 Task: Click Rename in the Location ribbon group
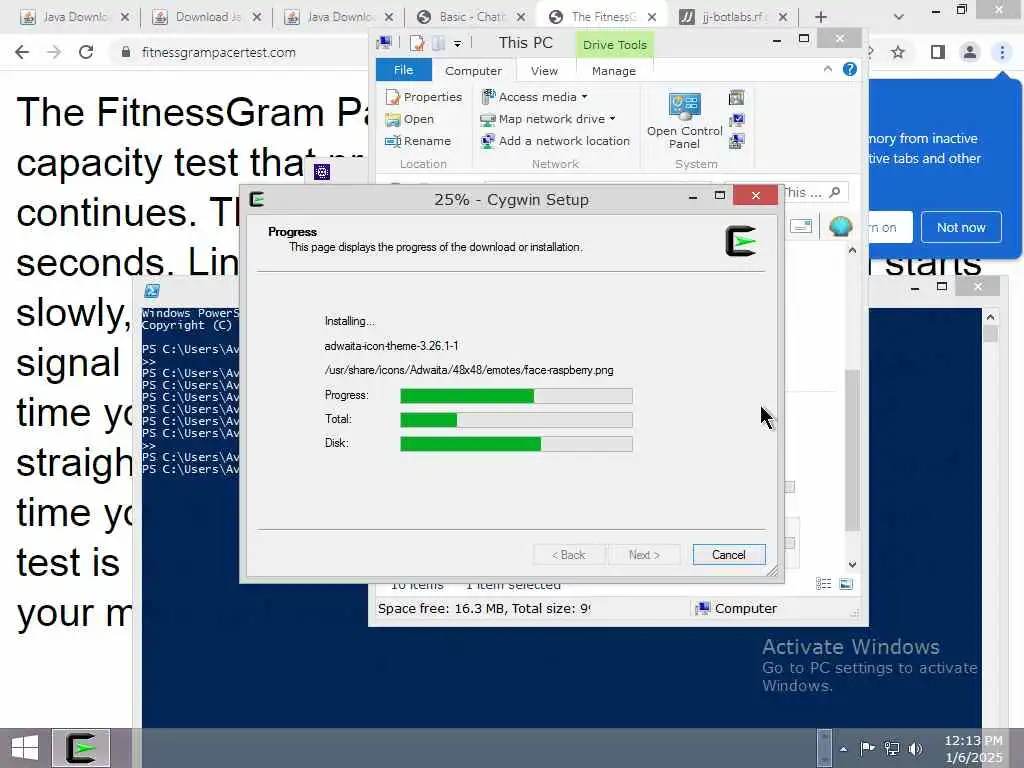tap(419, 141)
